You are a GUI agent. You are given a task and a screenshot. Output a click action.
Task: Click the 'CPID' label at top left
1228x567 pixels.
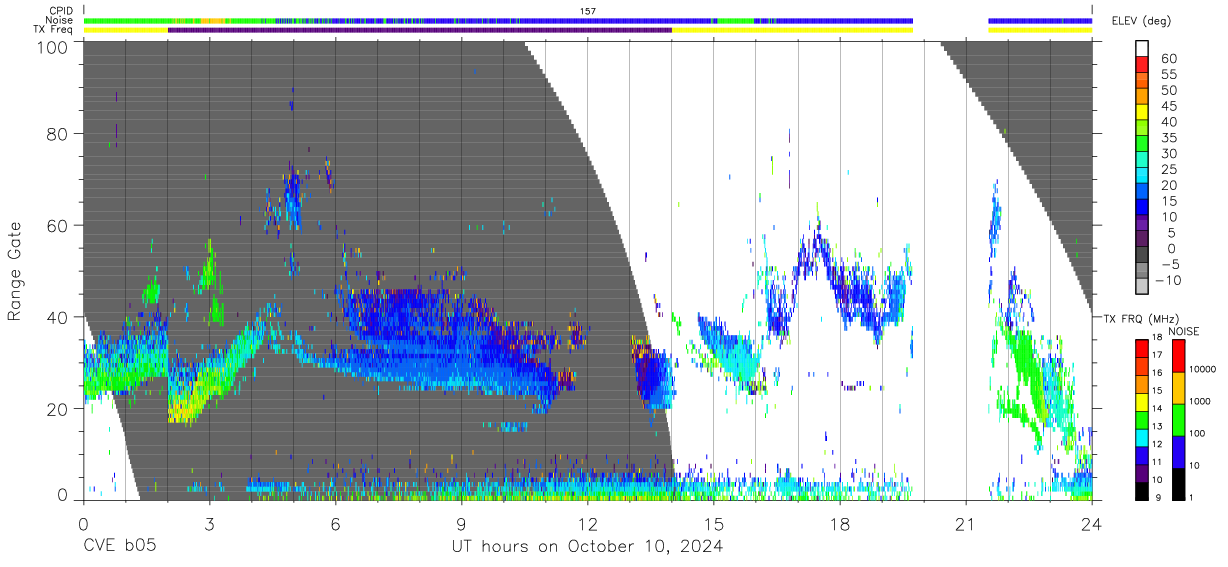pos(60,11)
